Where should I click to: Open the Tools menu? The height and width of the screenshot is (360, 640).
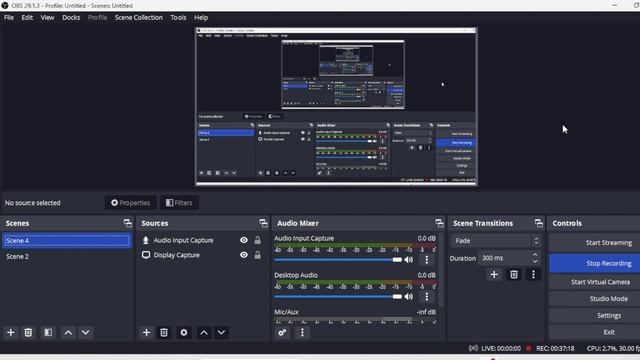(178, 18)
